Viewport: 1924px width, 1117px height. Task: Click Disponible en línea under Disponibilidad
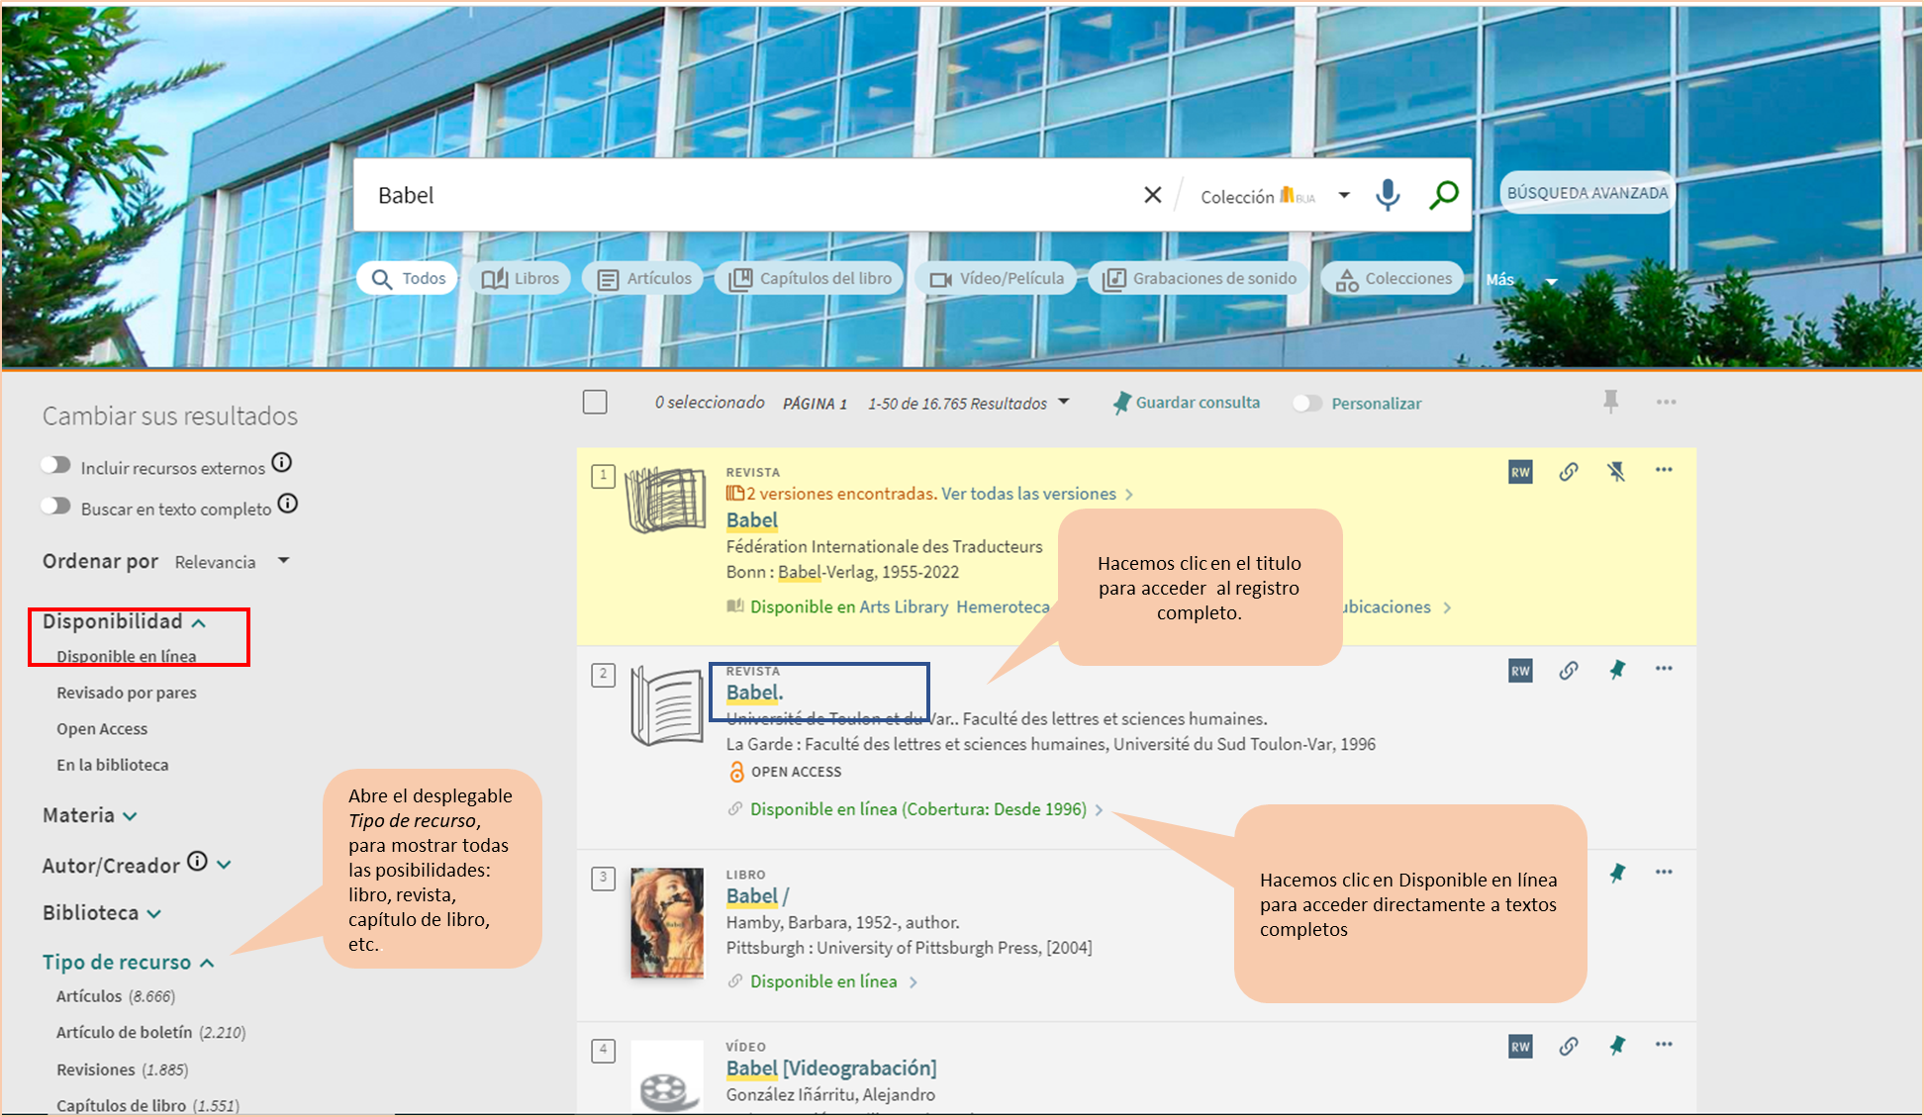point(126,657)
